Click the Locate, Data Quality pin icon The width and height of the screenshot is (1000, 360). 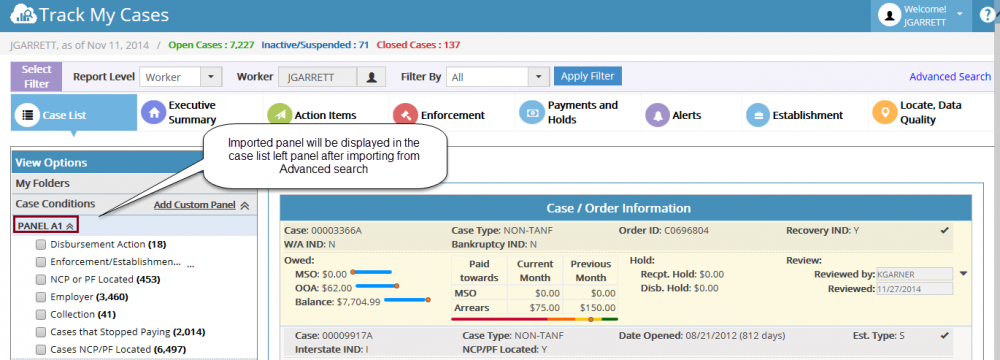(884, 112)
